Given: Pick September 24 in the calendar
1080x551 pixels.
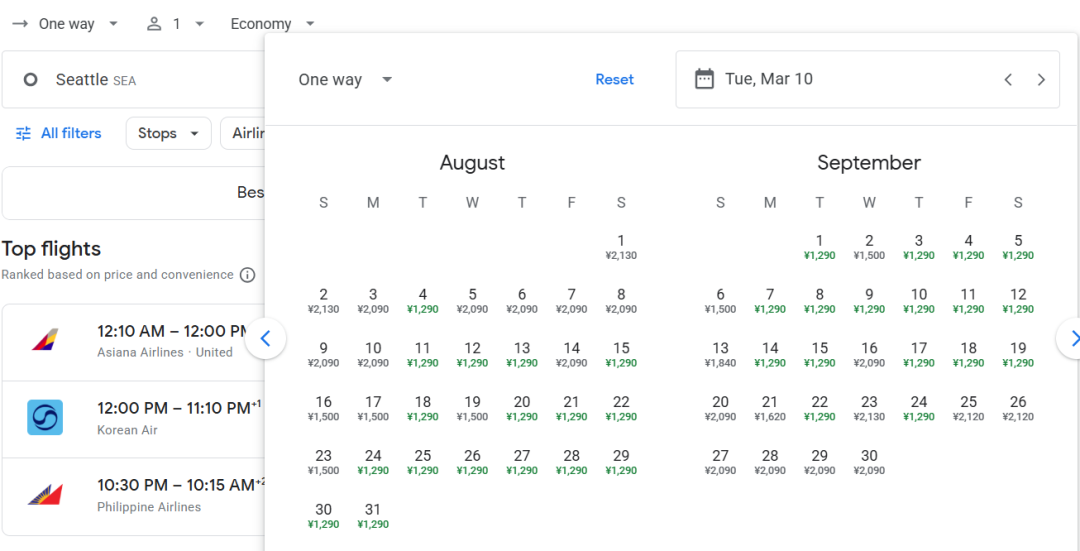Looking at the screenshot, I should [x=919, y=408].
